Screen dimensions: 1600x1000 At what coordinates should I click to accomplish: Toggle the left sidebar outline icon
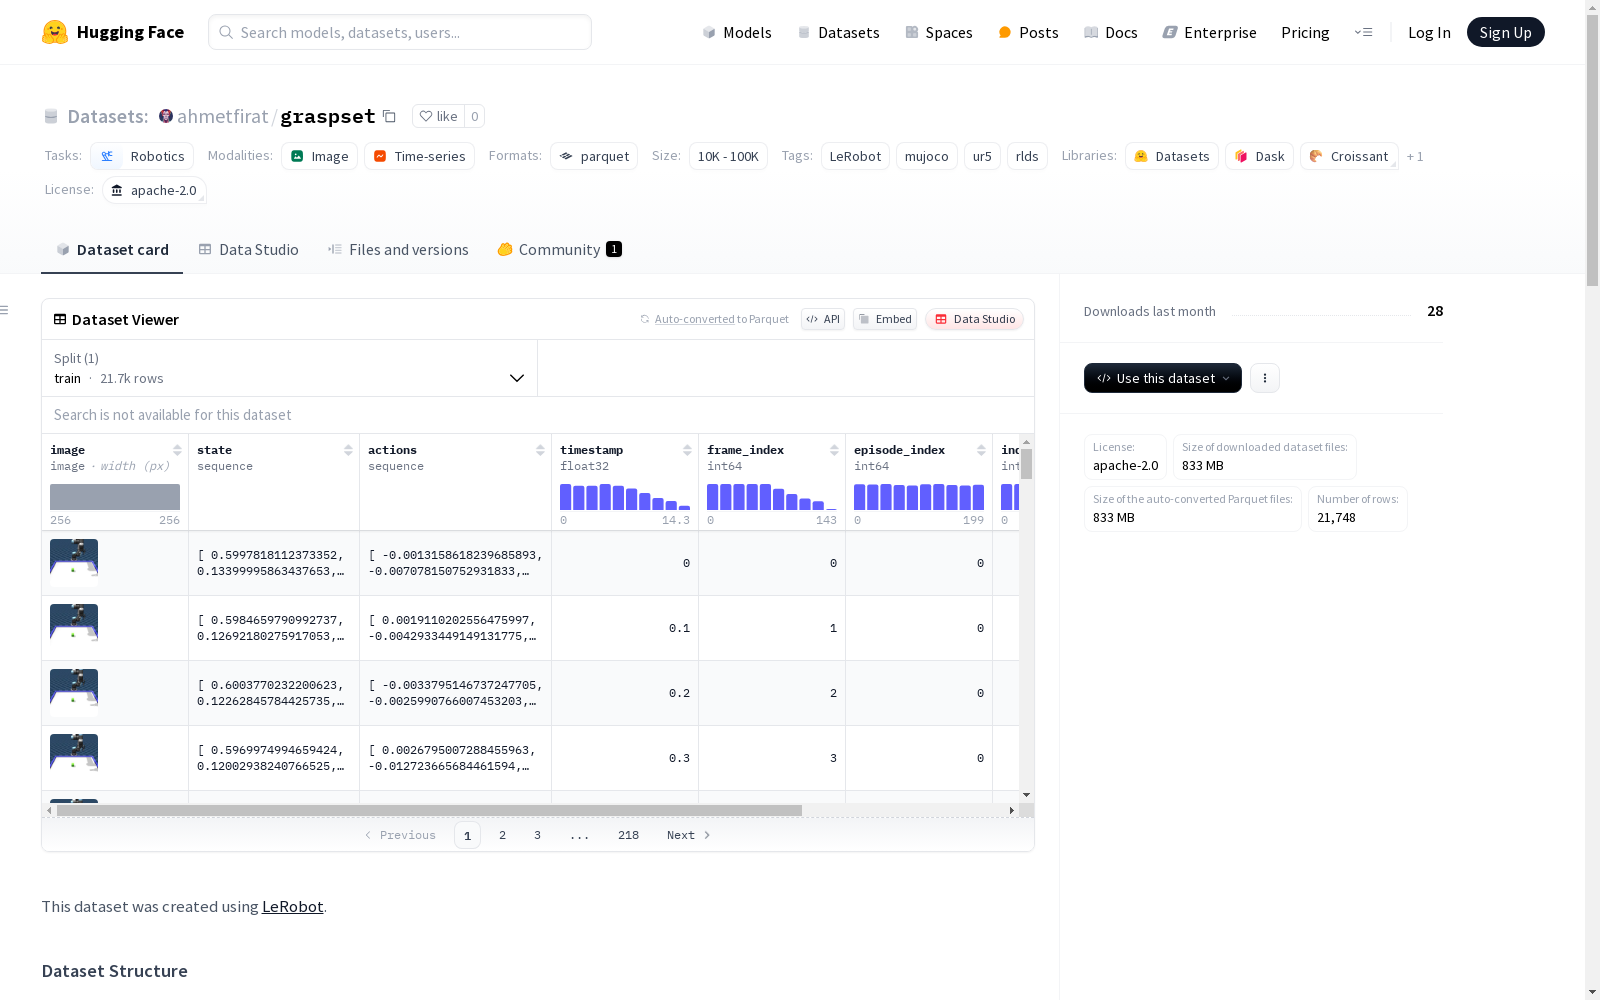[x=4, y=310]
